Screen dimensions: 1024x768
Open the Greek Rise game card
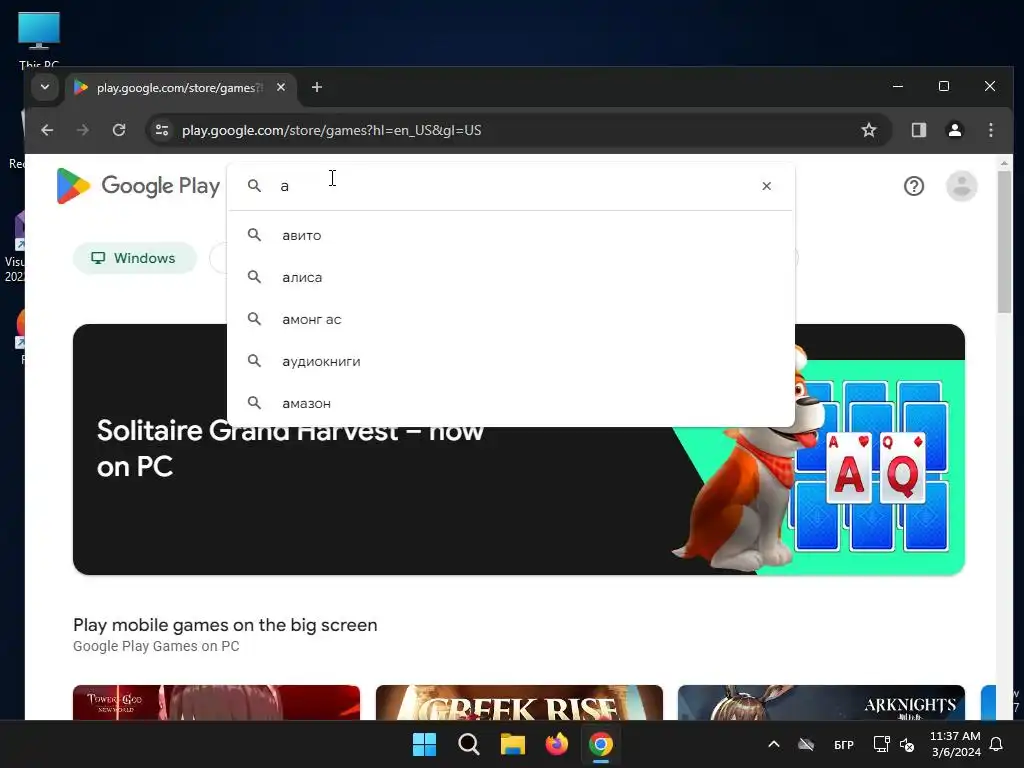519,703
